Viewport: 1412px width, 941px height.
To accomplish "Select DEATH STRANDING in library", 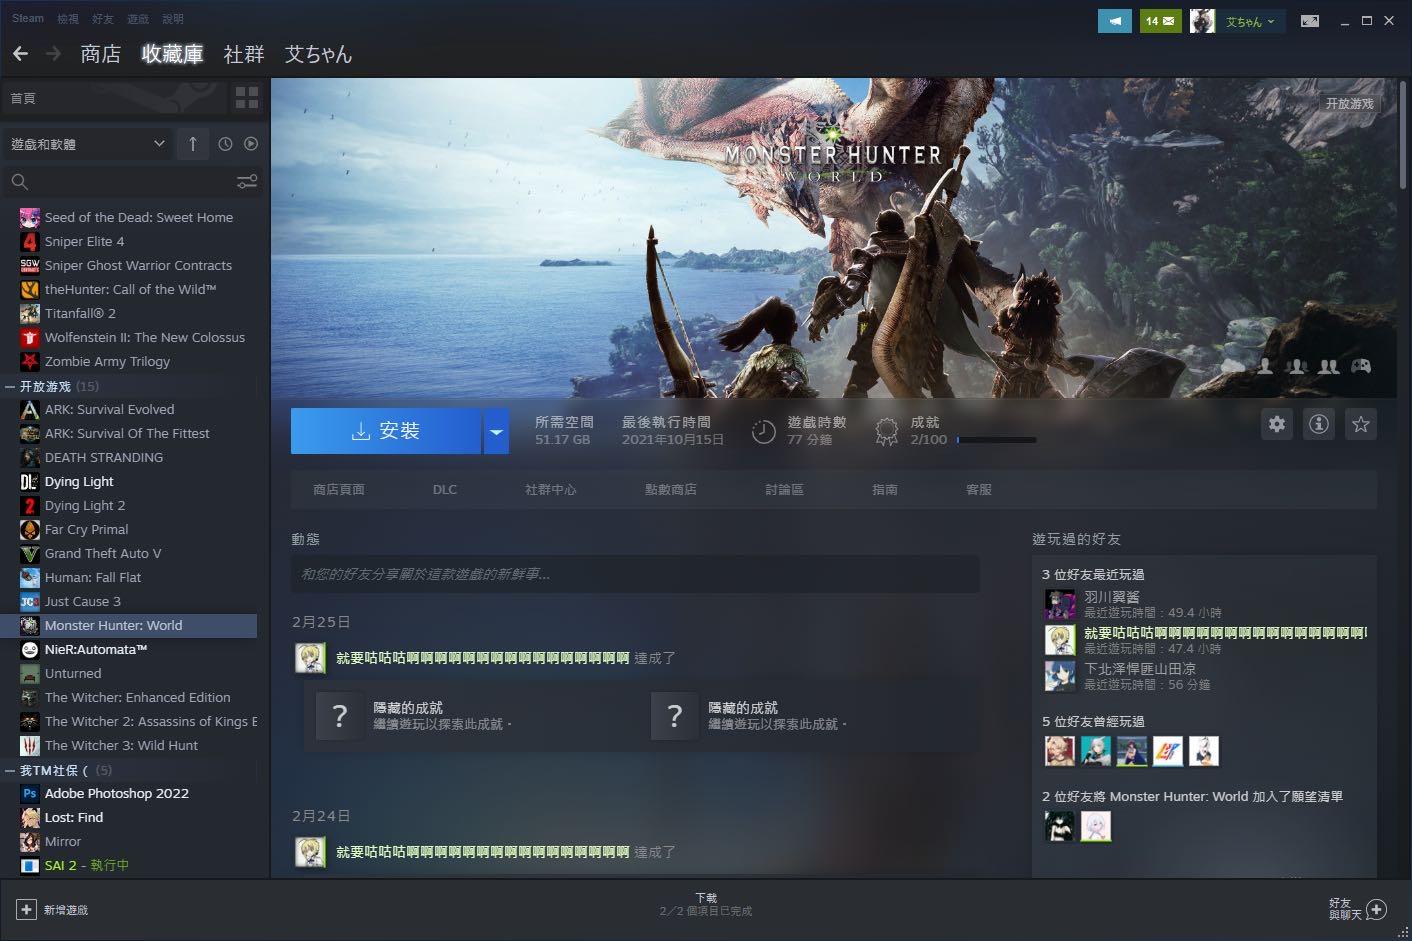I will (x=103, y=457).
